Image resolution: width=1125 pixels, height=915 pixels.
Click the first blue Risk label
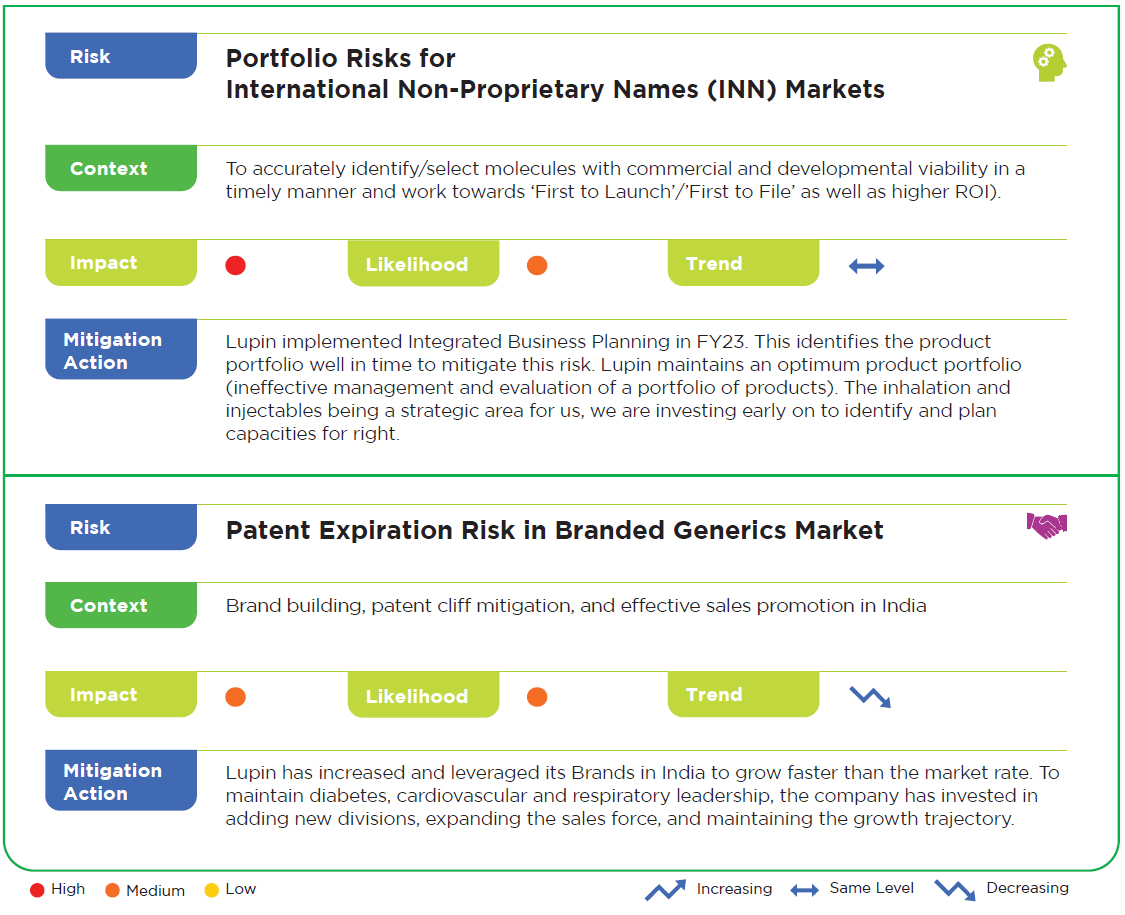[x=120, y=57]
